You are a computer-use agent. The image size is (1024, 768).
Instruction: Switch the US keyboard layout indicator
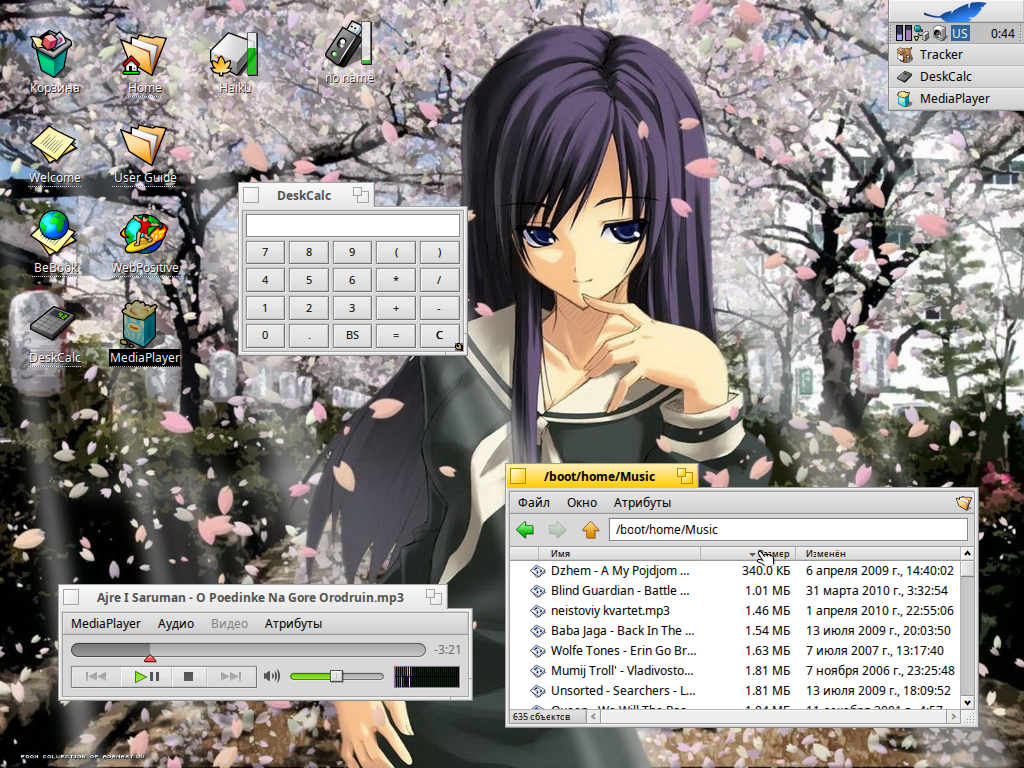(x=960, y=33)
